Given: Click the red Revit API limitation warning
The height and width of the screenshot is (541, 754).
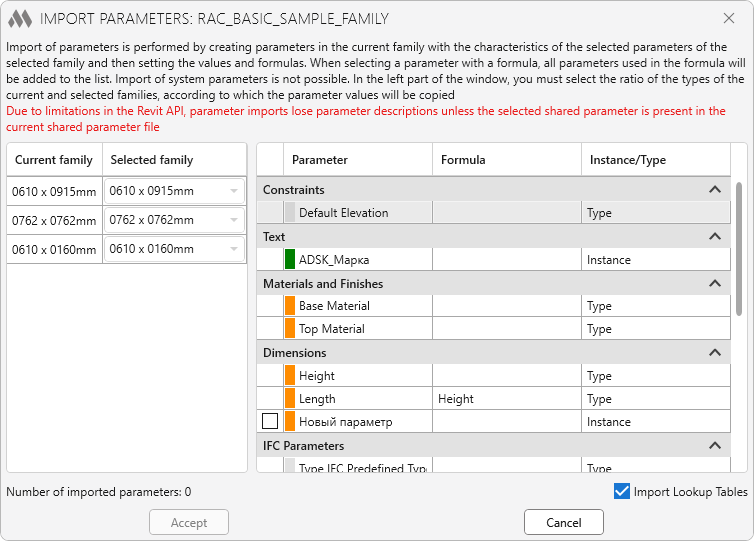Looking at the screenshot, I should [365, 119].
